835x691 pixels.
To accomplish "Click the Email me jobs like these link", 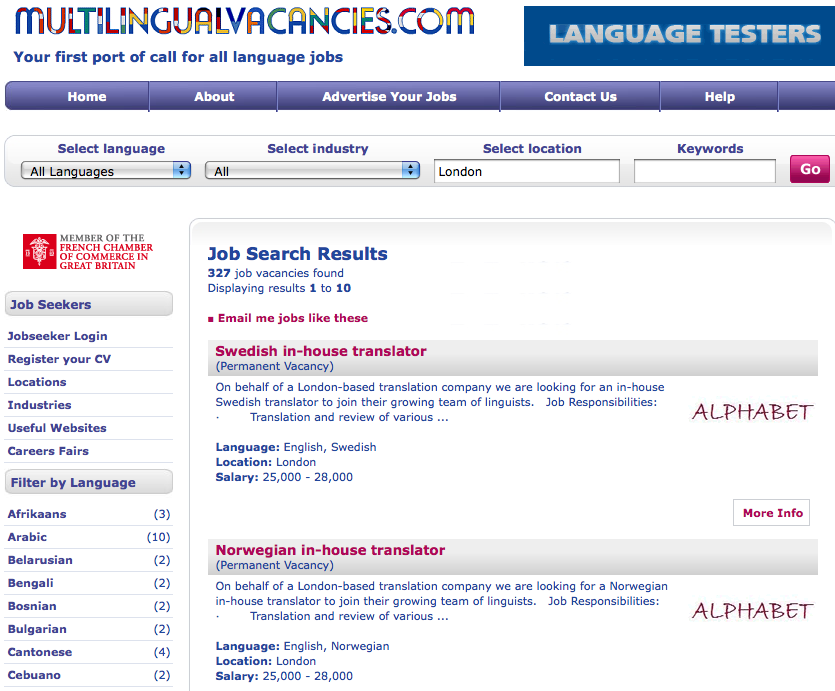I will [292, 318].
